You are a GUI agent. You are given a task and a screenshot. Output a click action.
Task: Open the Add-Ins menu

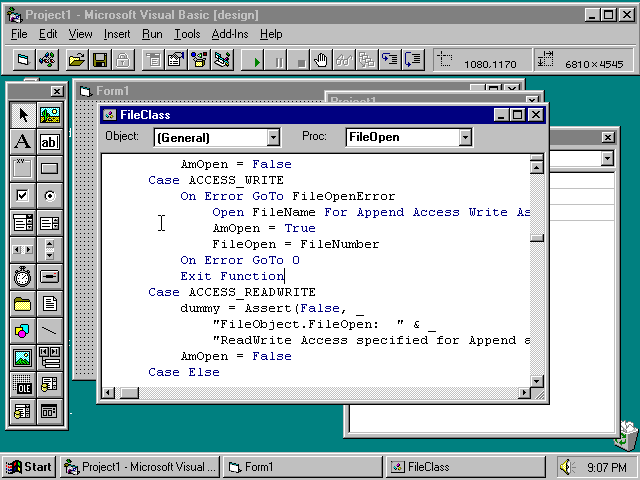(x=230, y=34)
